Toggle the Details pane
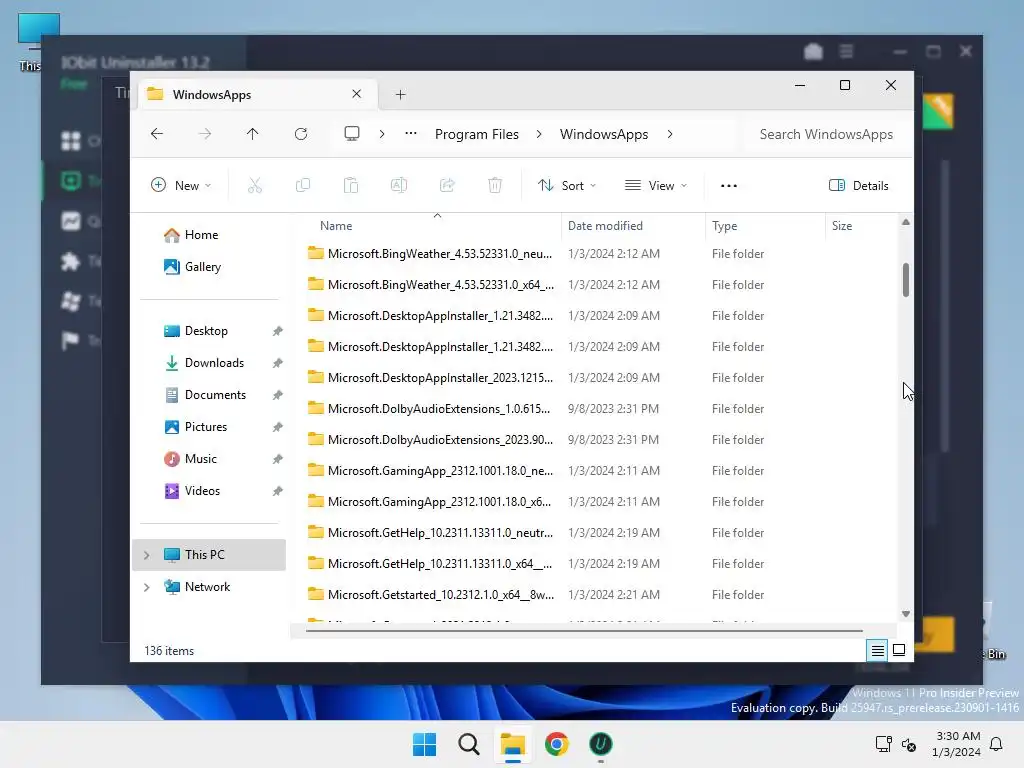Screen dimensions: 1024x768 pyautogui.click(x=859, y=185)
